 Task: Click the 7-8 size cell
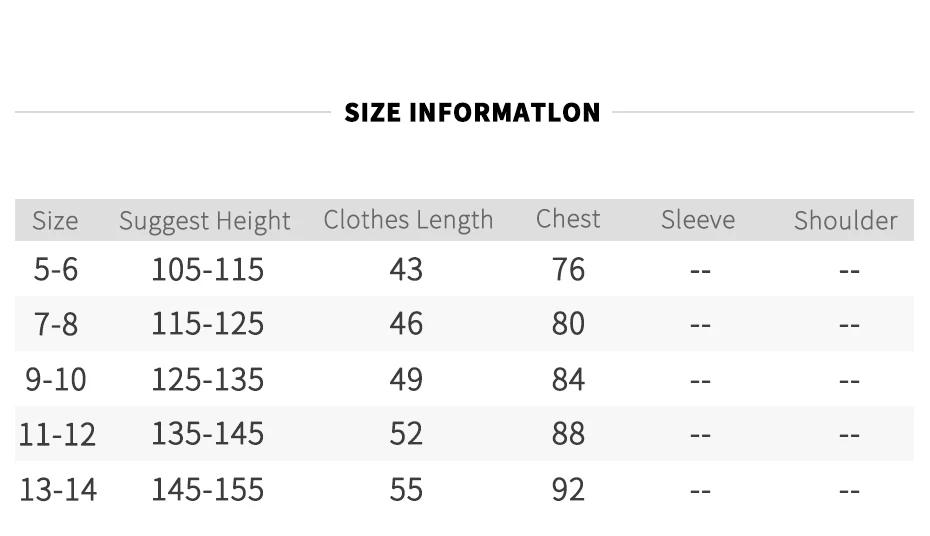tap(56, 324)
